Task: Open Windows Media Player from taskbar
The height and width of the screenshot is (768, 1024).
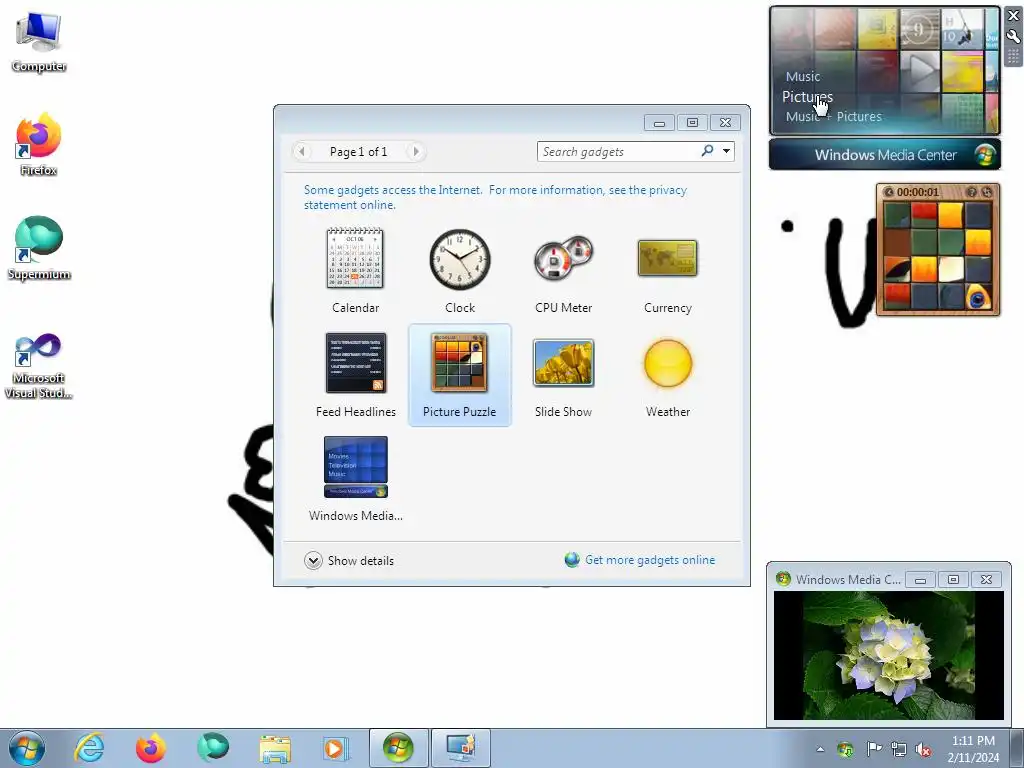Action: click(x=336, y=748)
